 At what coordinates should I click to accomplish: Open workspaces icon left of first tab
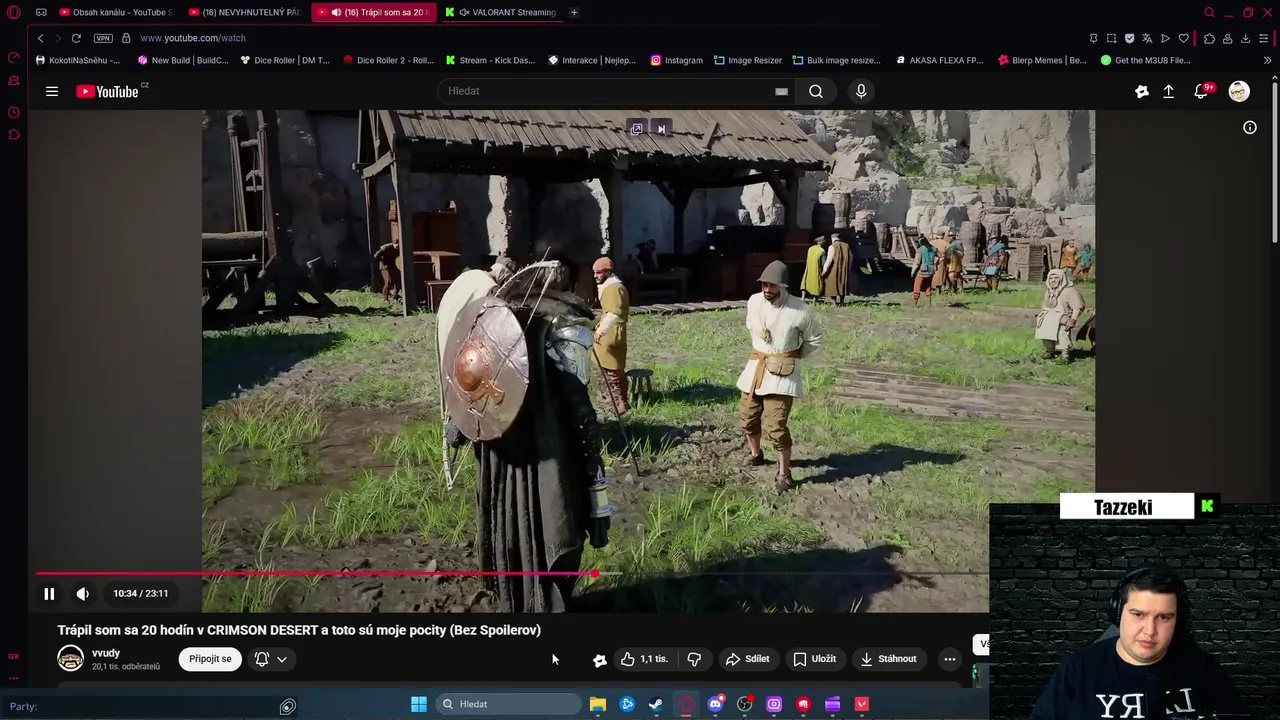(x=41, y=12)
